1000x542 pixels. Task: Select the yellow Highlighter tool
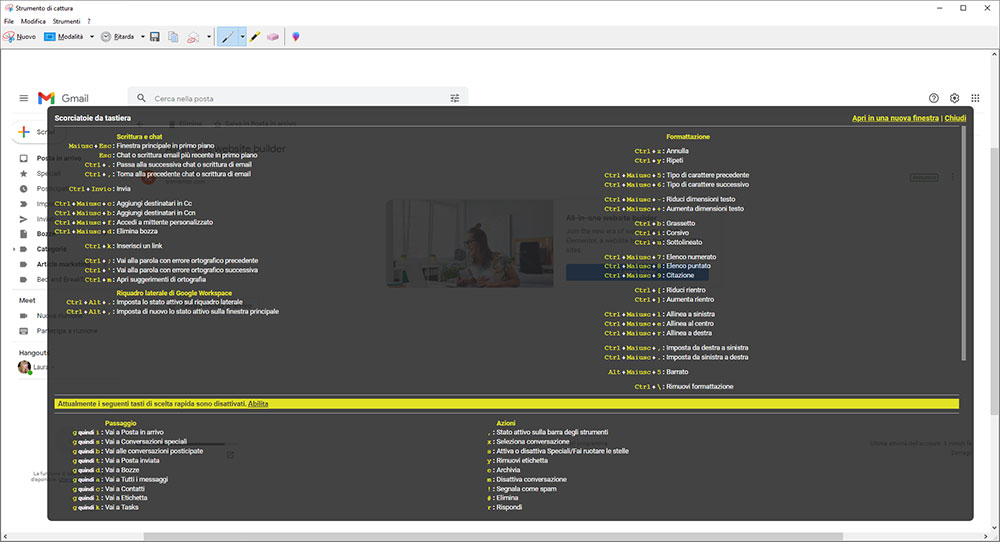tap(255, 37)
